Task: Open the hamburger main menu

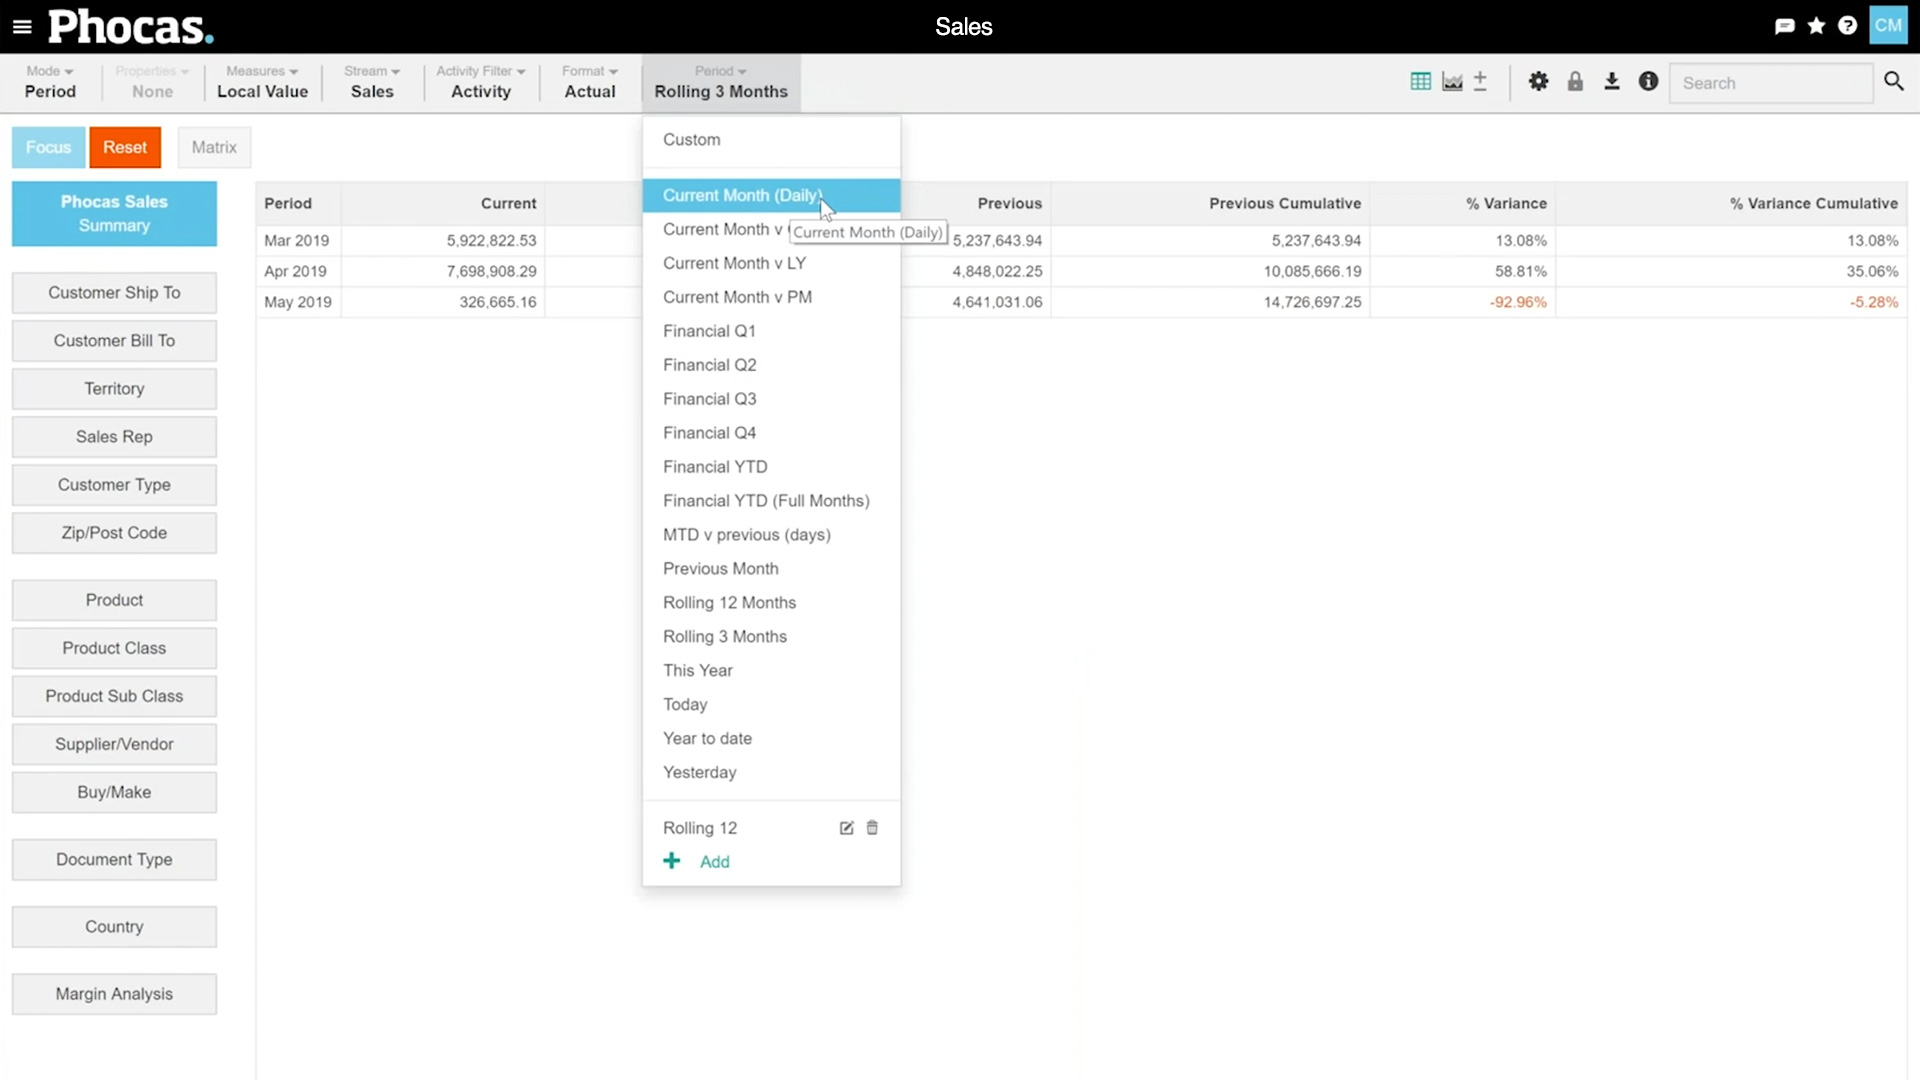Action: pyautogui.click(x=22, y=27)
